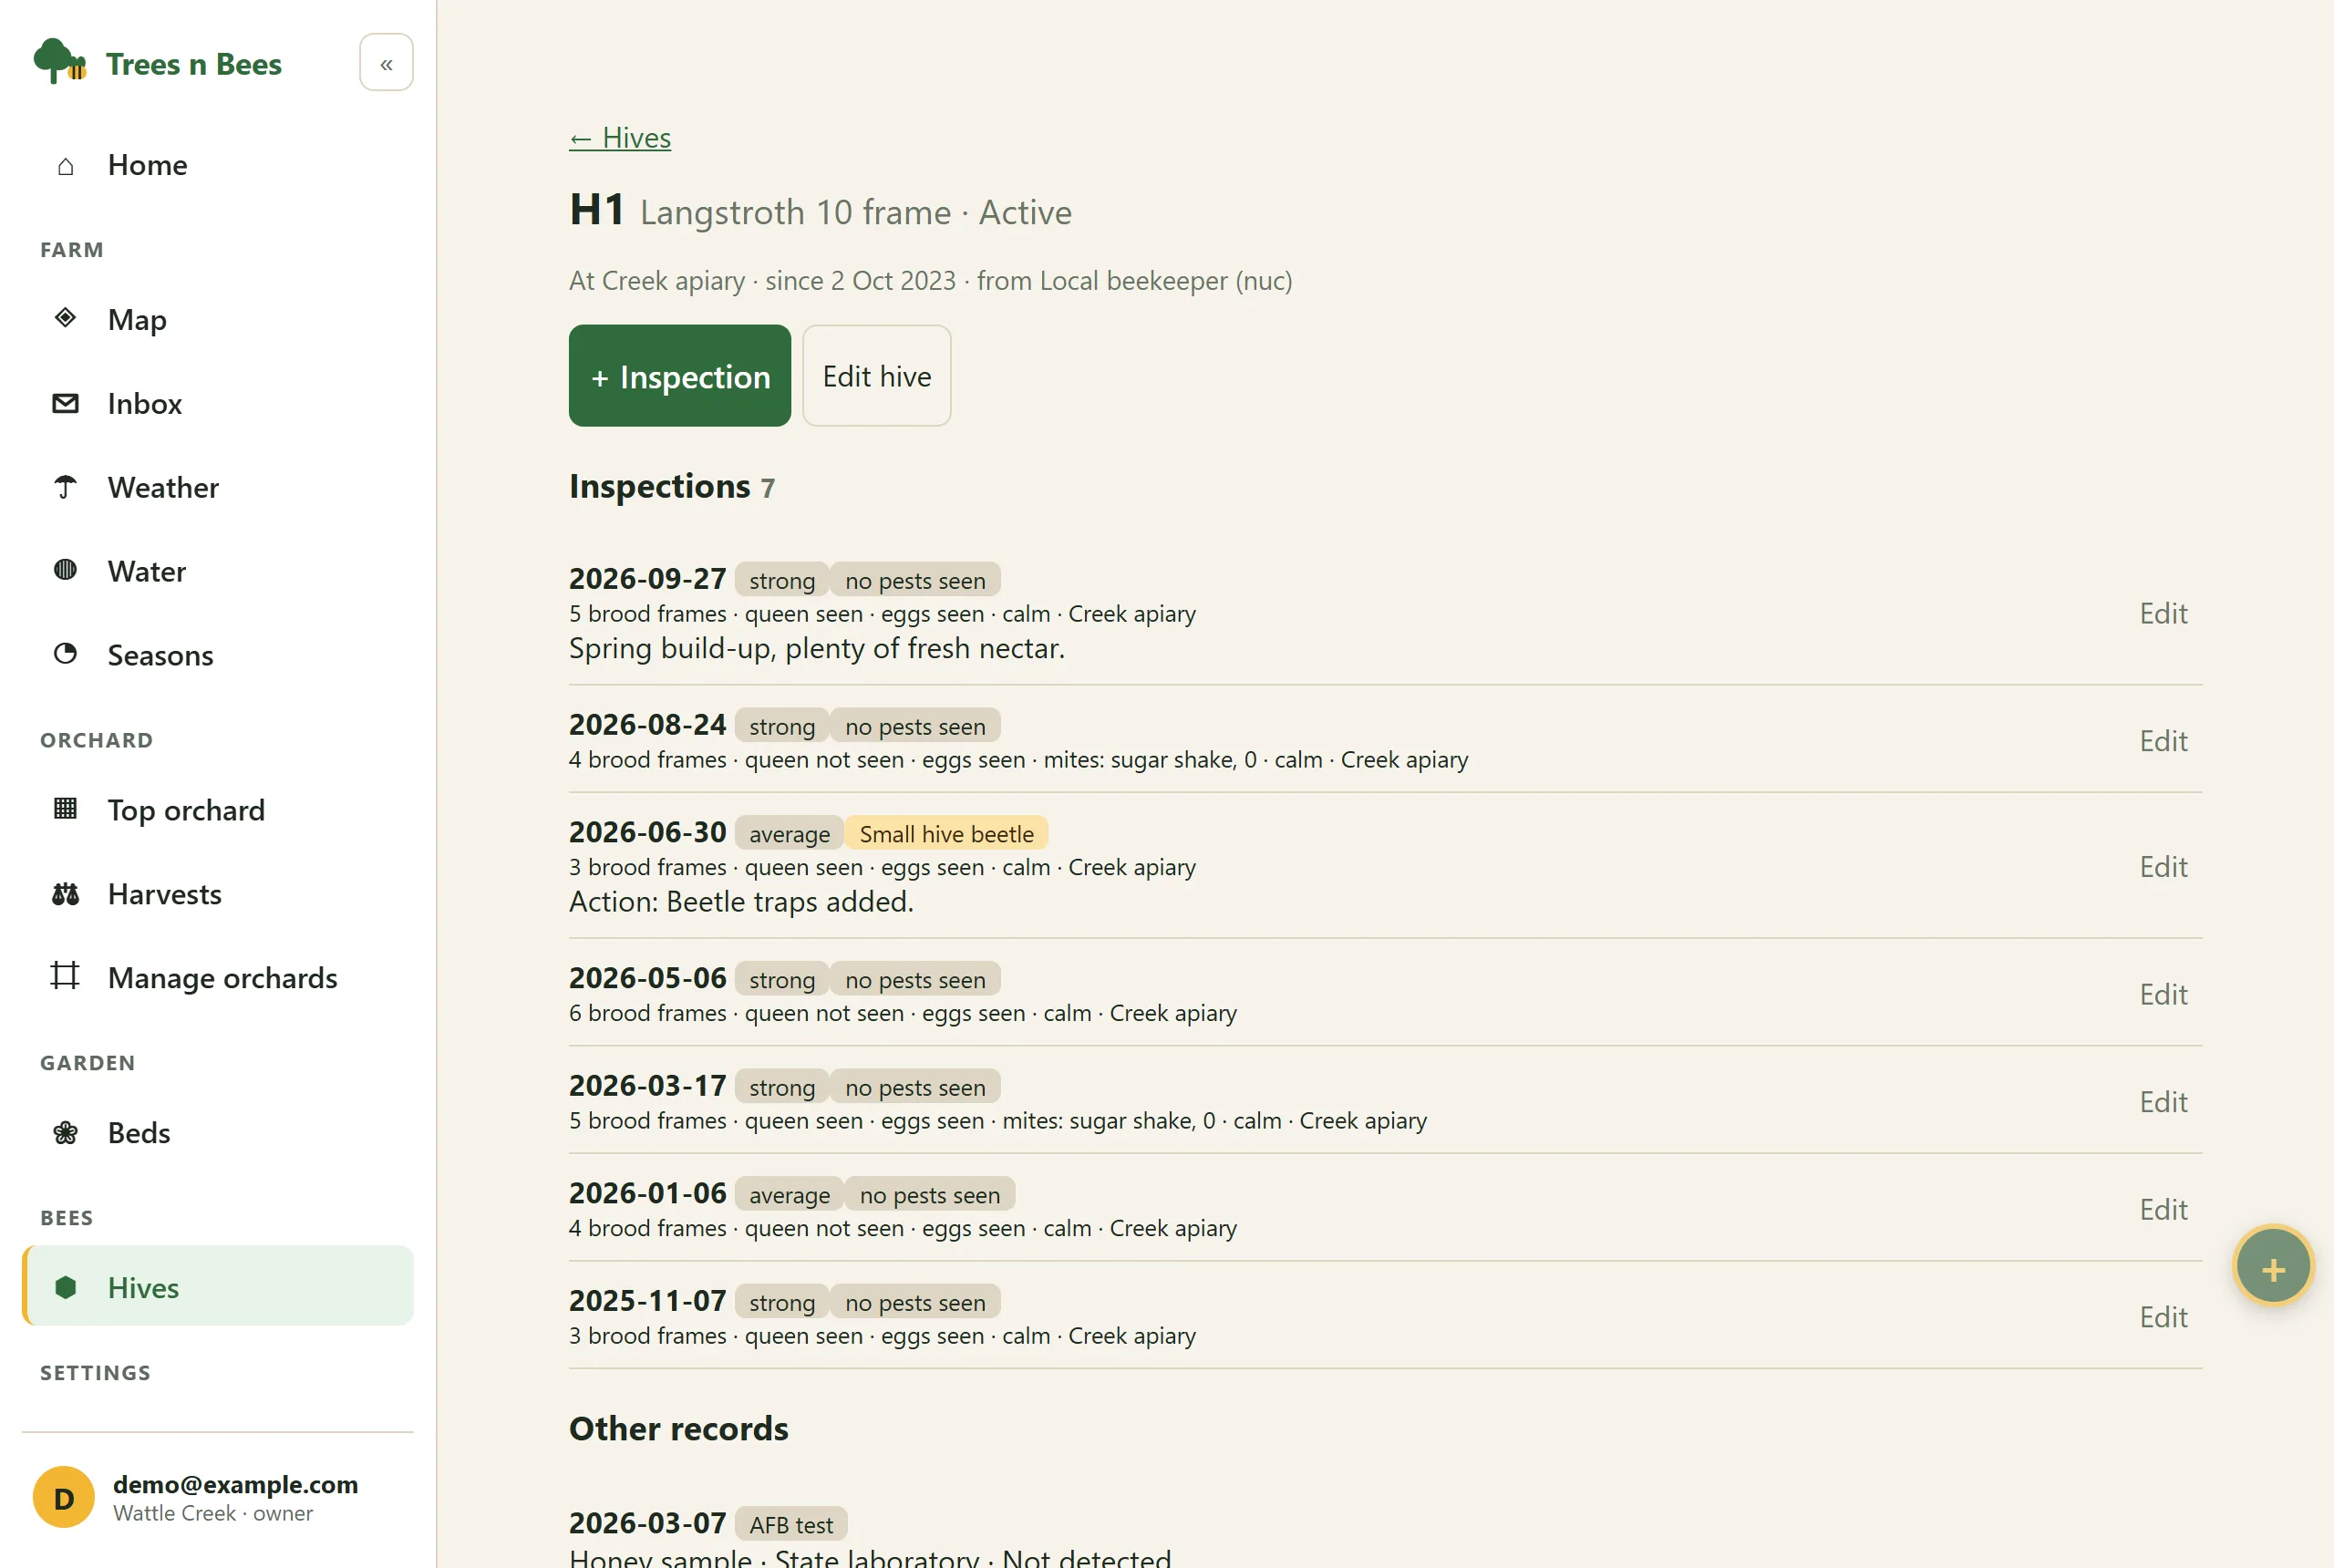Collapse the sidebar with the double chevron

(386, 63)
